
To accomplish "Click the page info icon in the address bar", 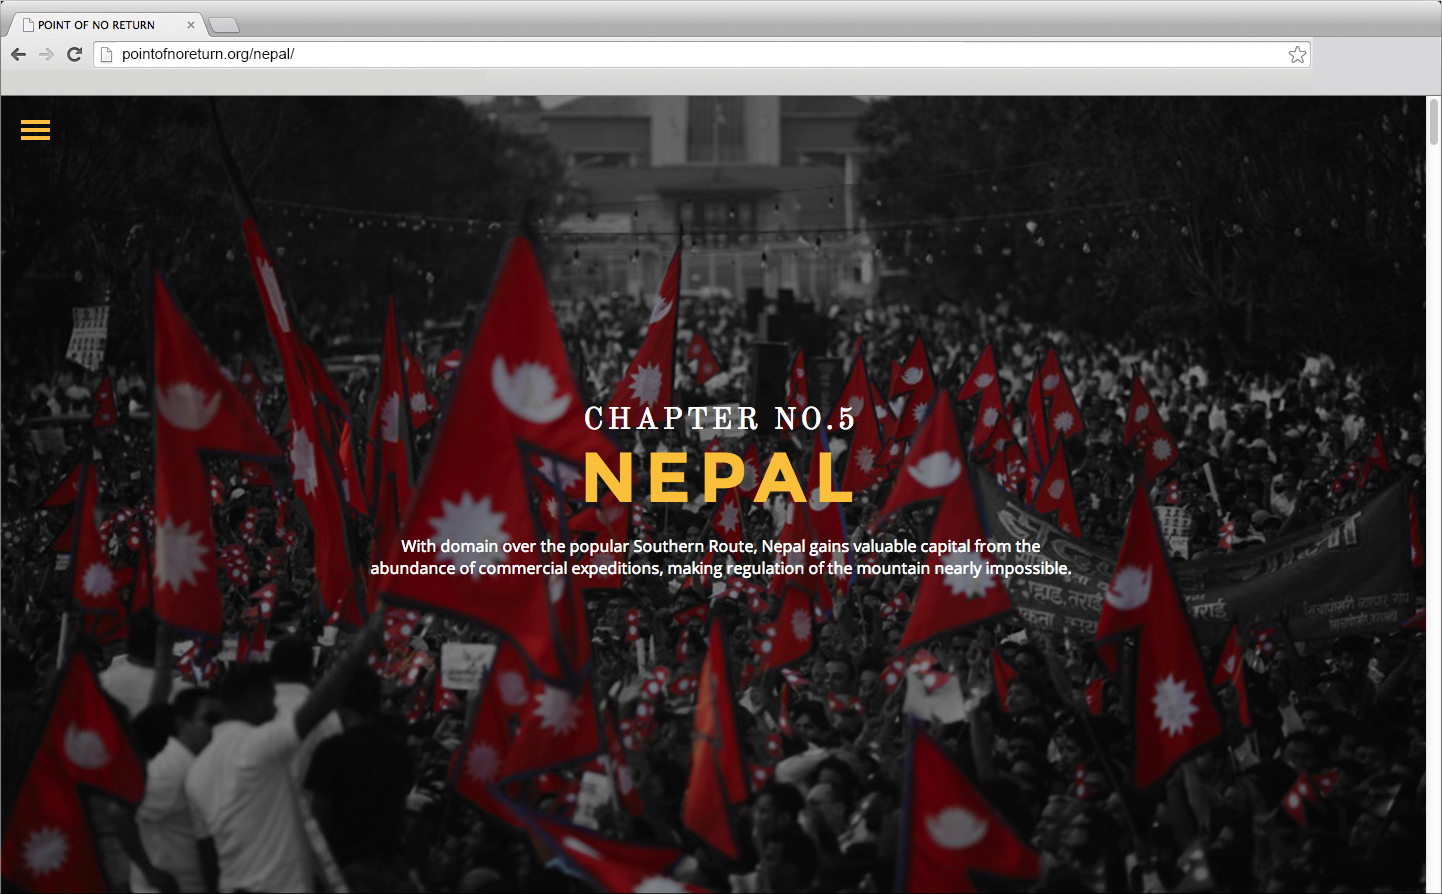I will [107, 54].
